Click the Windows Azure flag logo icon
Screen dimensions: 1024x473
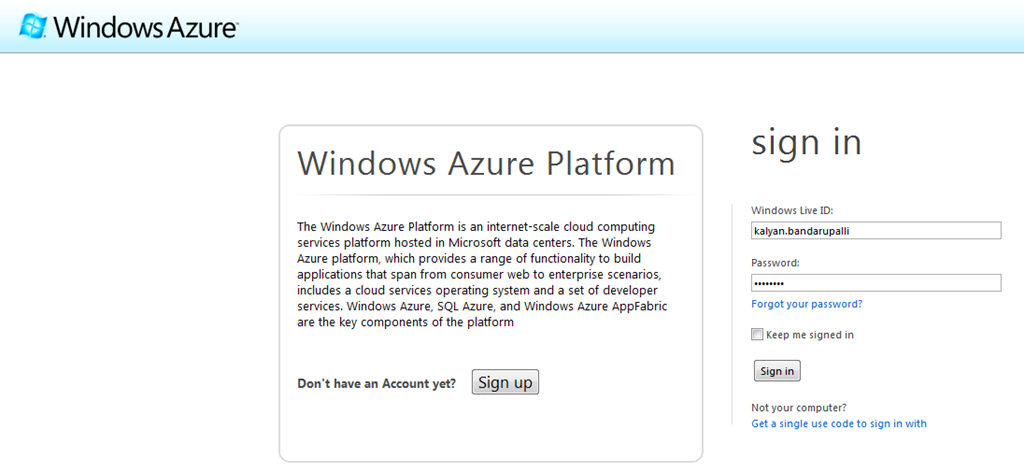(x=33, y=26)
